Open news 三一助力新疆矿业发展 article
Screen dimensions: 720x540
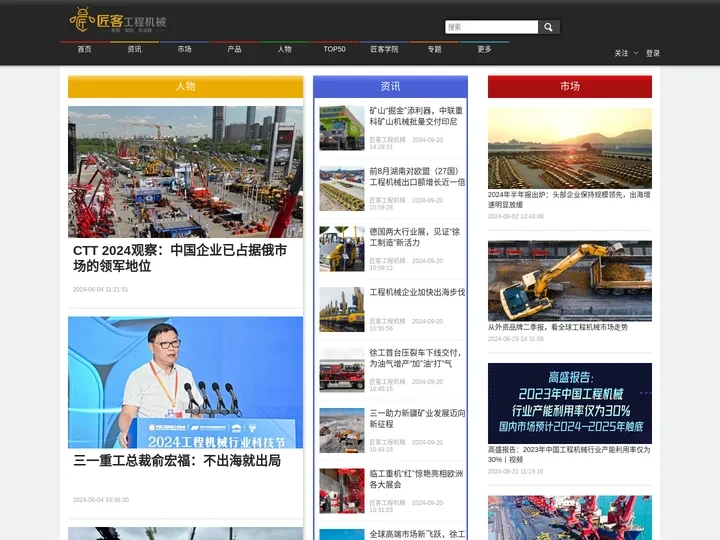coord(417,419)
